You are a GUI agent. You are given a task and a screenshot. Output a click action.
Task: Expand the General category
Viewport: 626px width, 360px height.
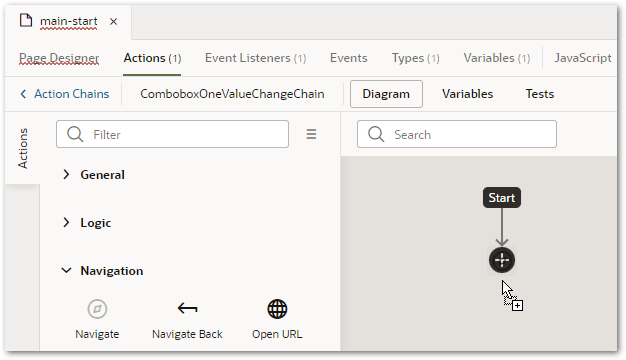point(66,174)
